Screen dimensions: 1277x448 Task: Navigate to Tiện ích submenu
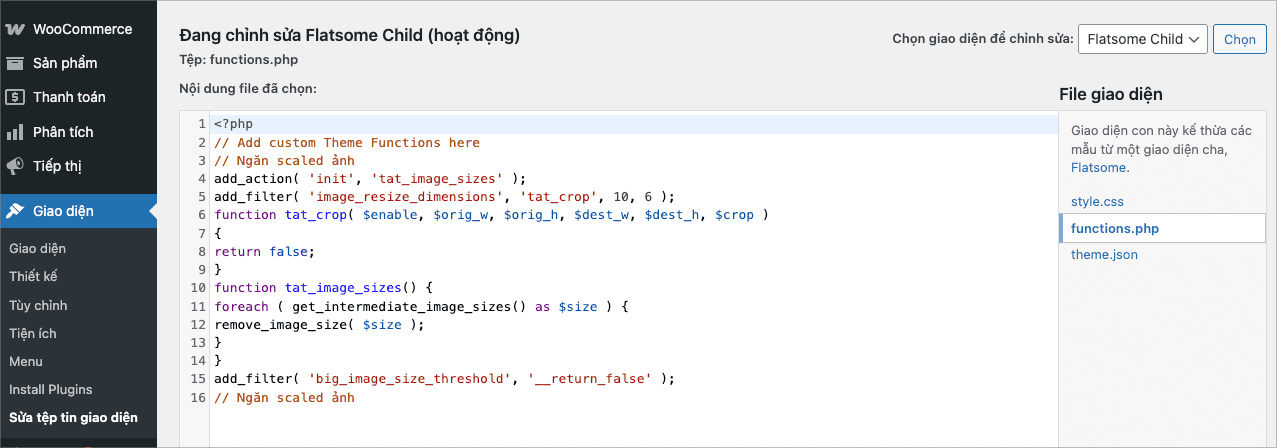32,333
